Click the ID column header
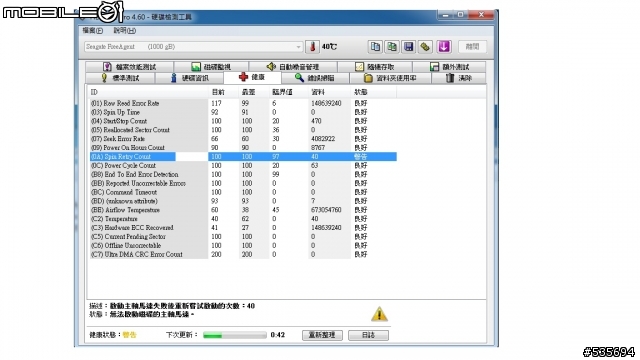640x360 pixels. (148, 92)
